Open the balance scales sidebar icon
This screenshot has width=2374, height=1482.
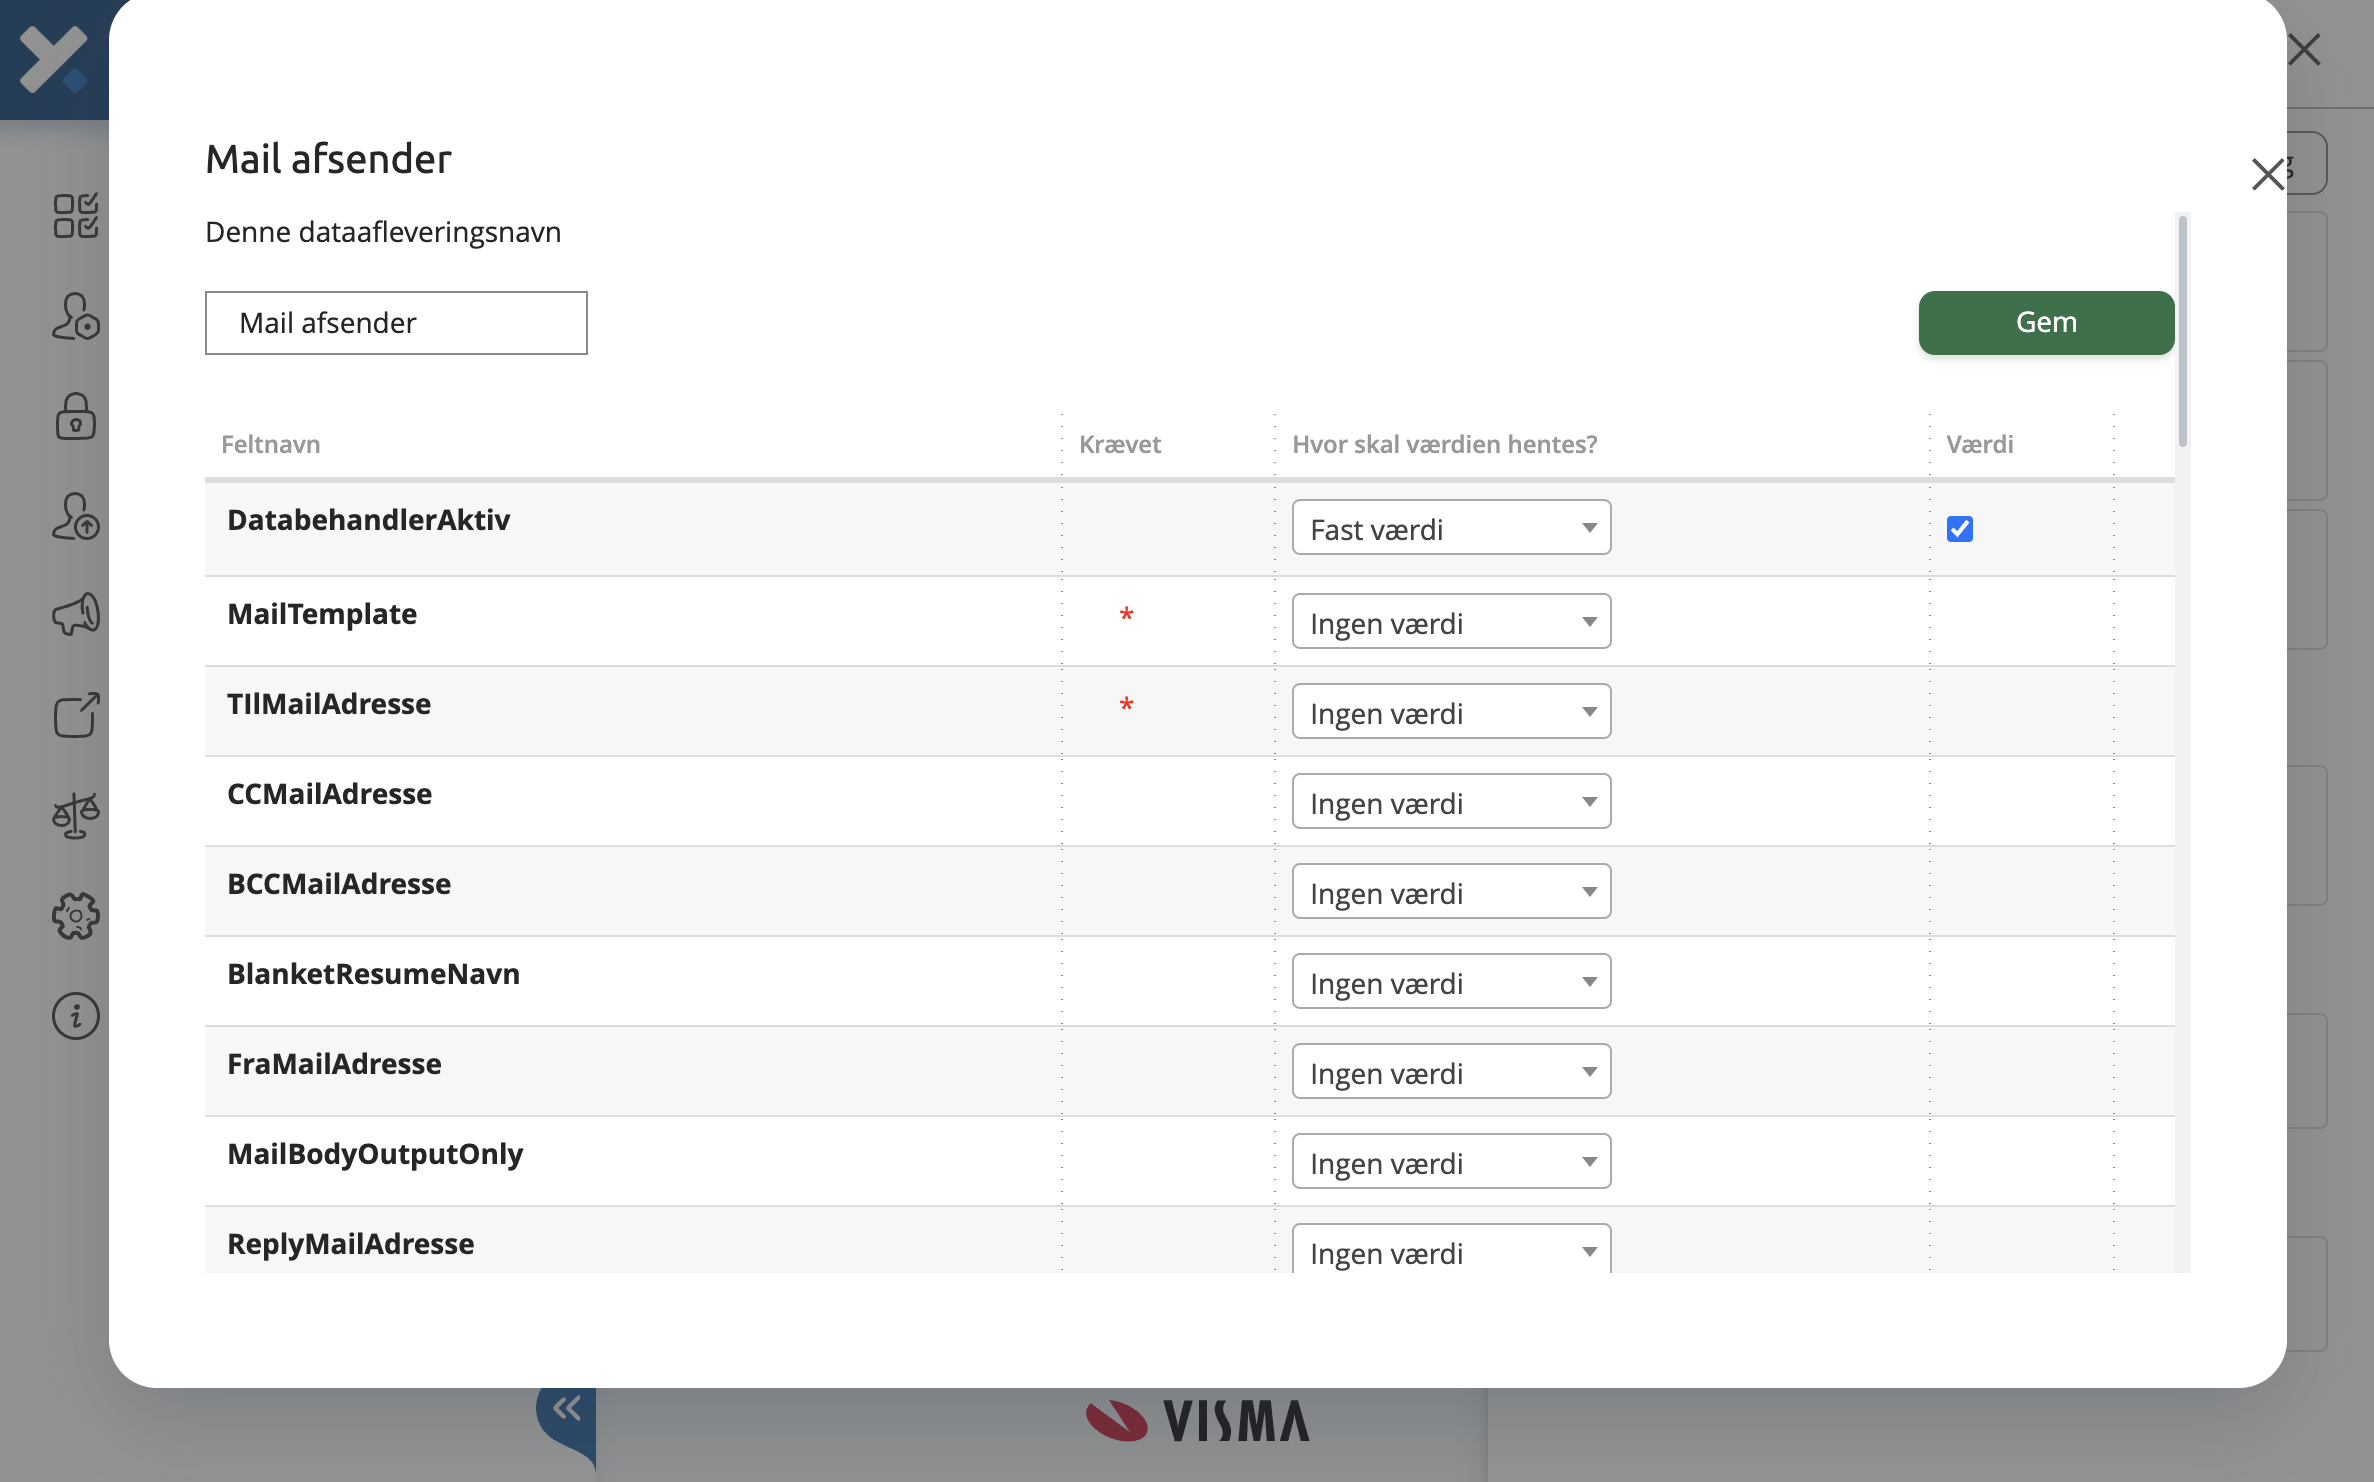[x=76, y=815]
